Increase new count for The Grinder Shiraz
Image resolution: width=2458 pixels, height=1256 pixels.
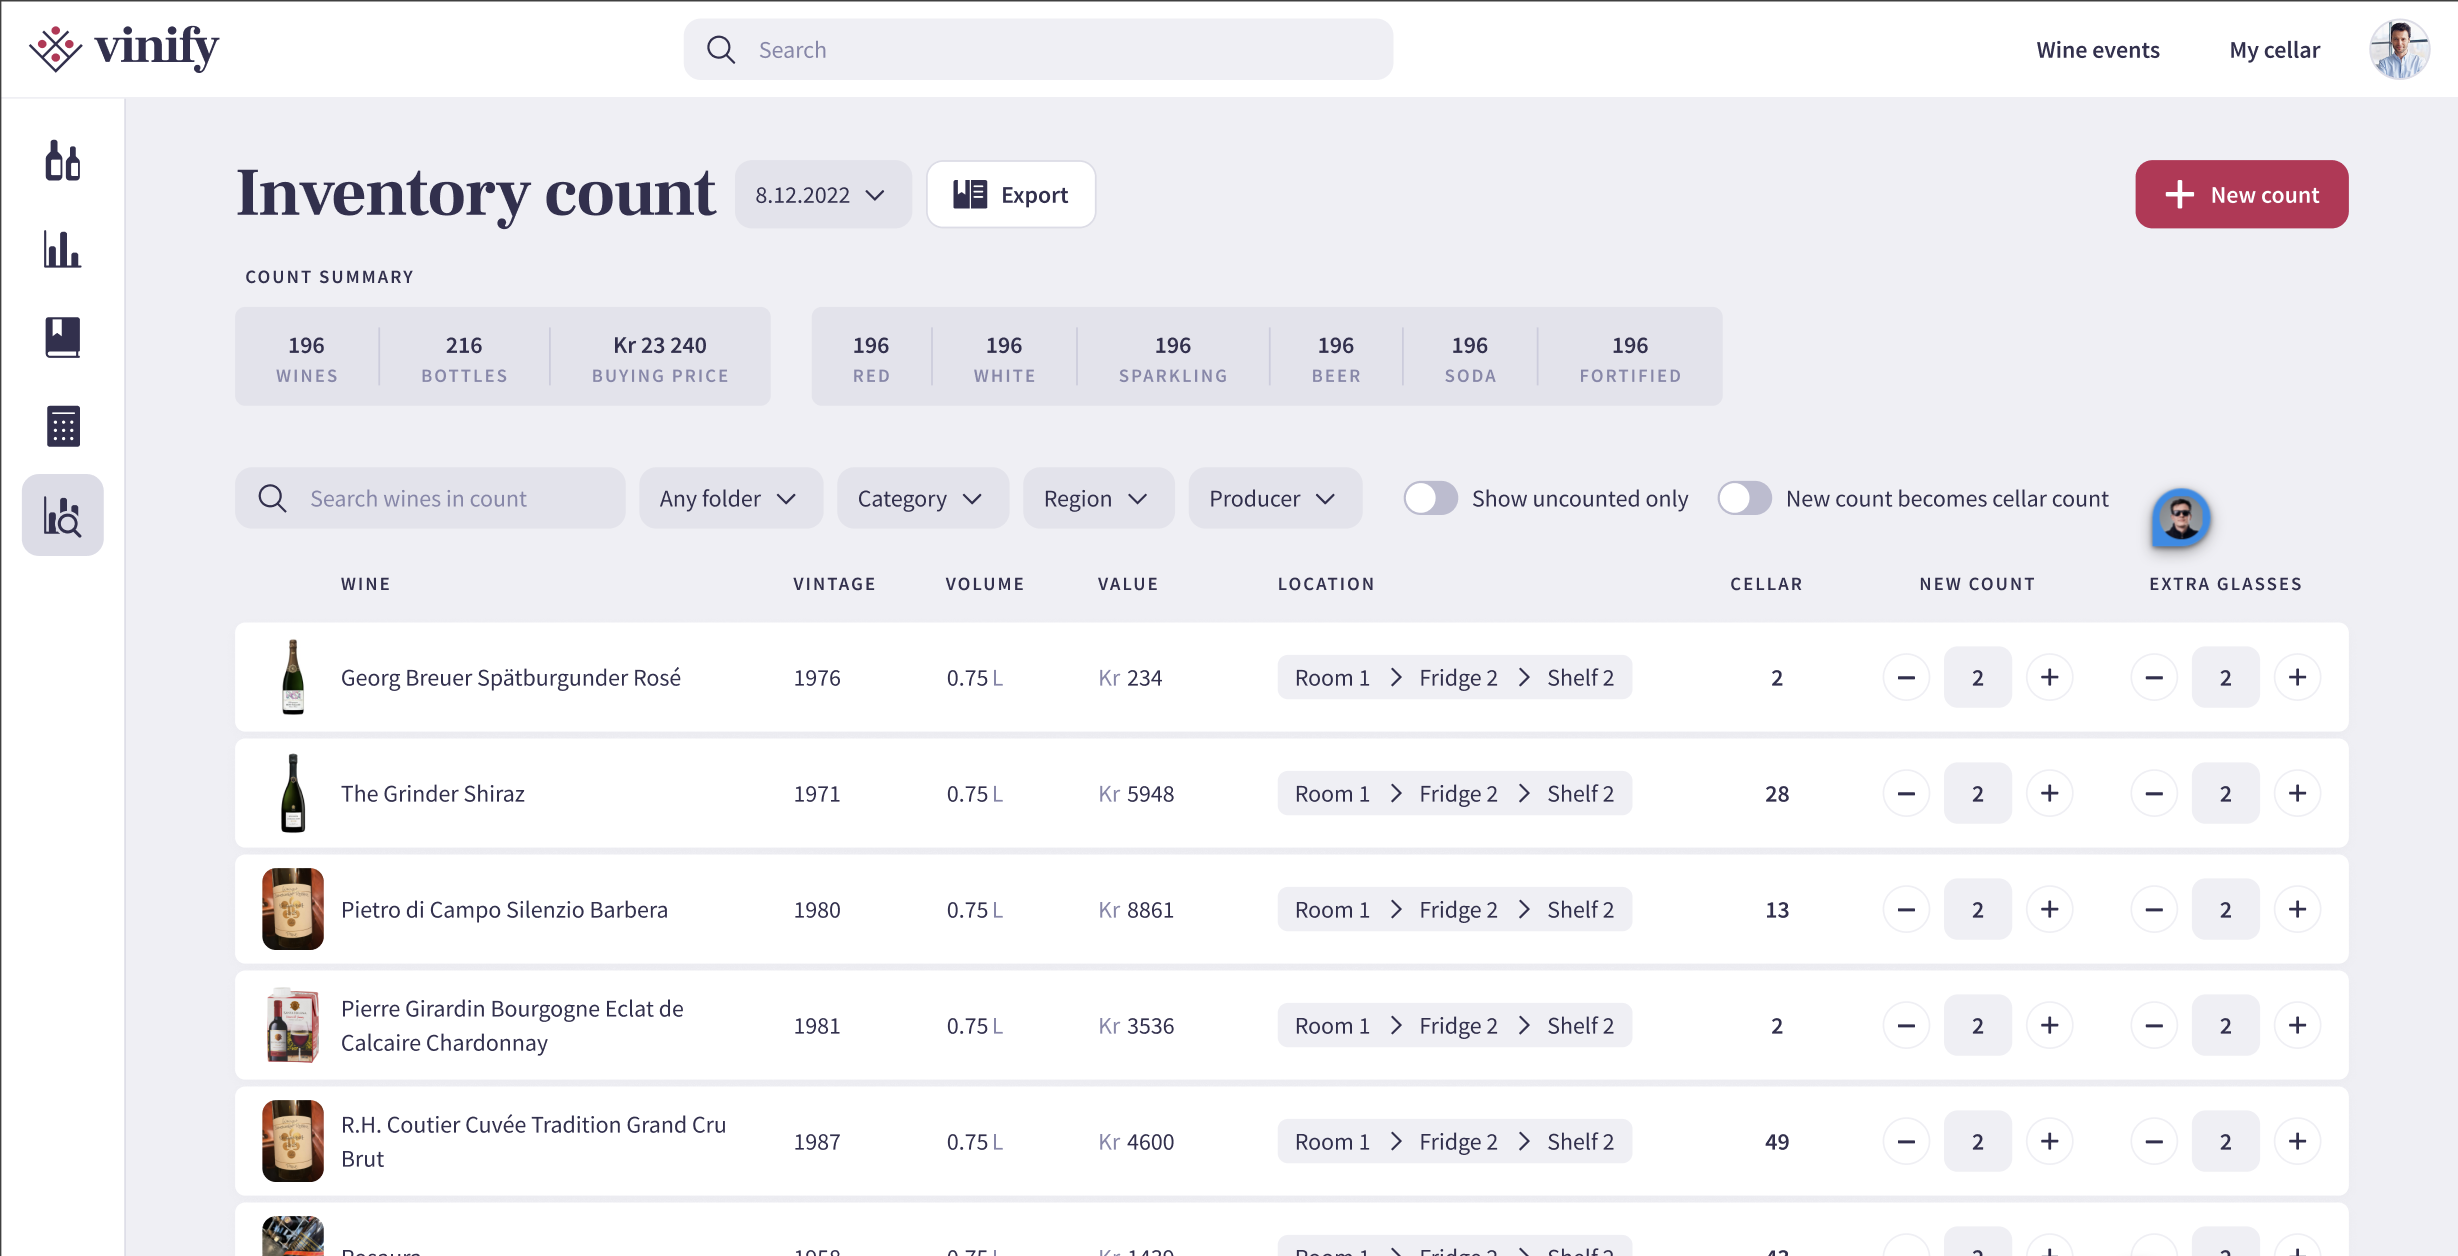pyautogui.click(x=2049, y=793)
